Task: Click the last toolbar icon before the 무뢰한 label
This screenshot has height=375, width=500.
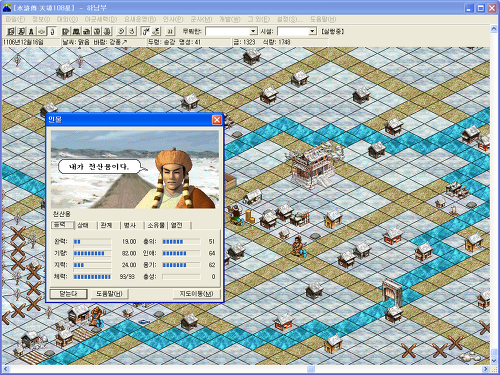Action: (170, 31)
